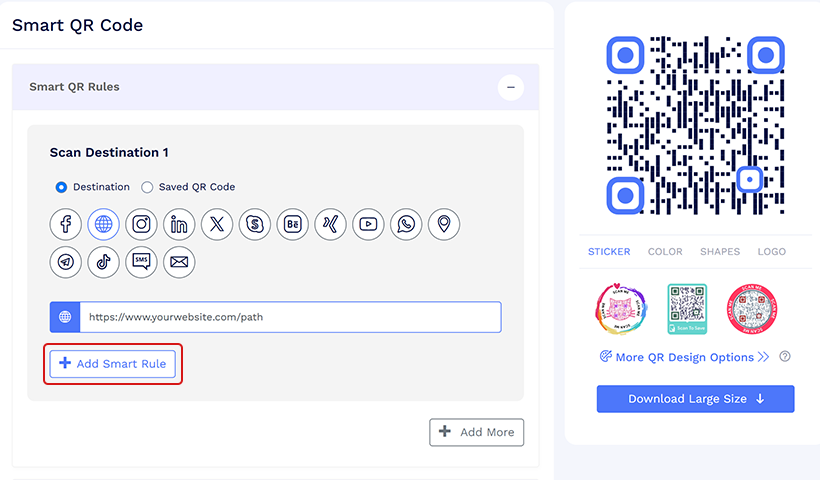
Task: Select the map location pin icon
Action: [444, 224]
